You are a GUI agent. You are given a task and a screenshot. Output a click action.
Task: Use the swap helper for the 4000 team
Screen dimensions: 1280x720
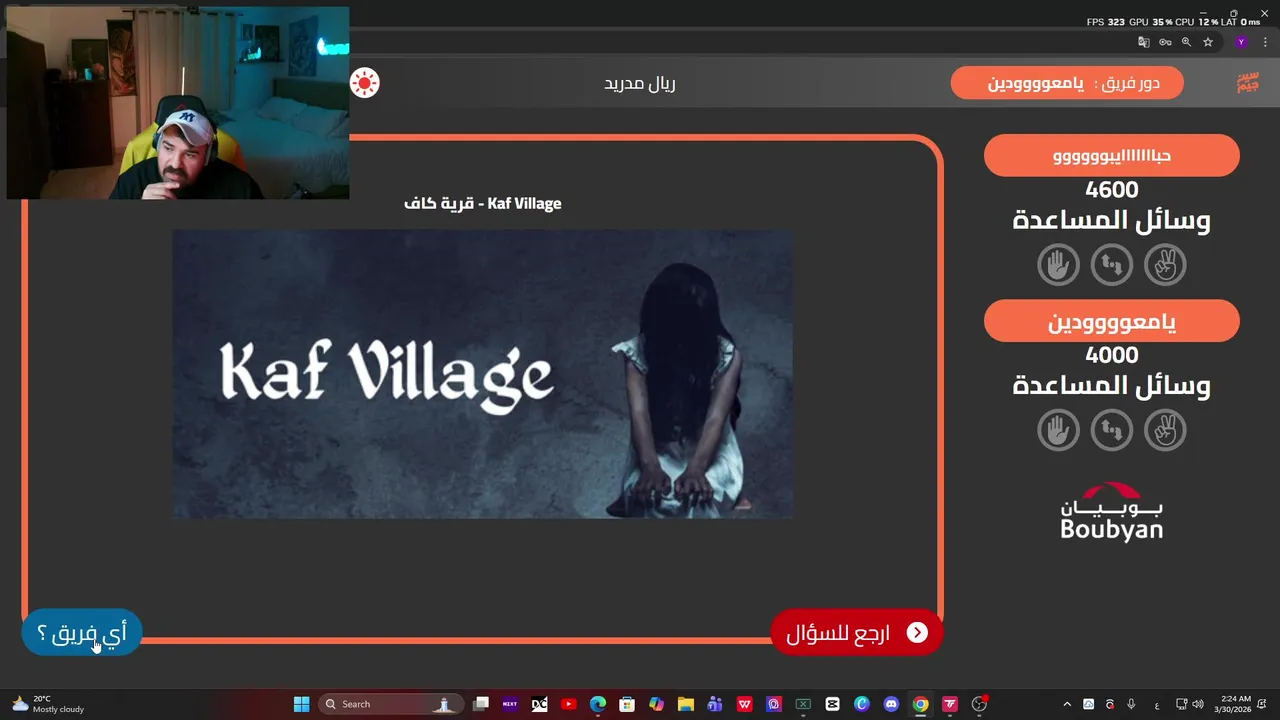point(1112,431)
